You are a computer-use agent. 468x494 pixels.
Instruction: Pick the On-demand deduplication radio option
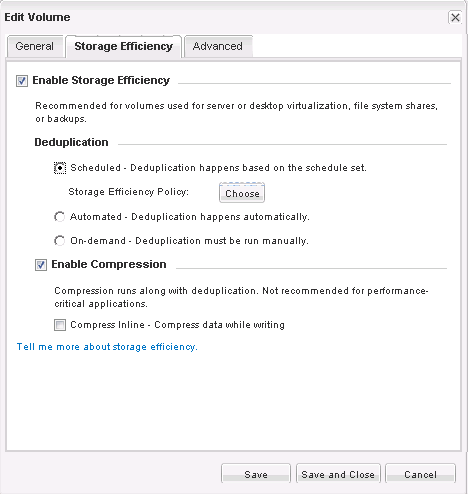pyautogui.click(x=60, y=241)
